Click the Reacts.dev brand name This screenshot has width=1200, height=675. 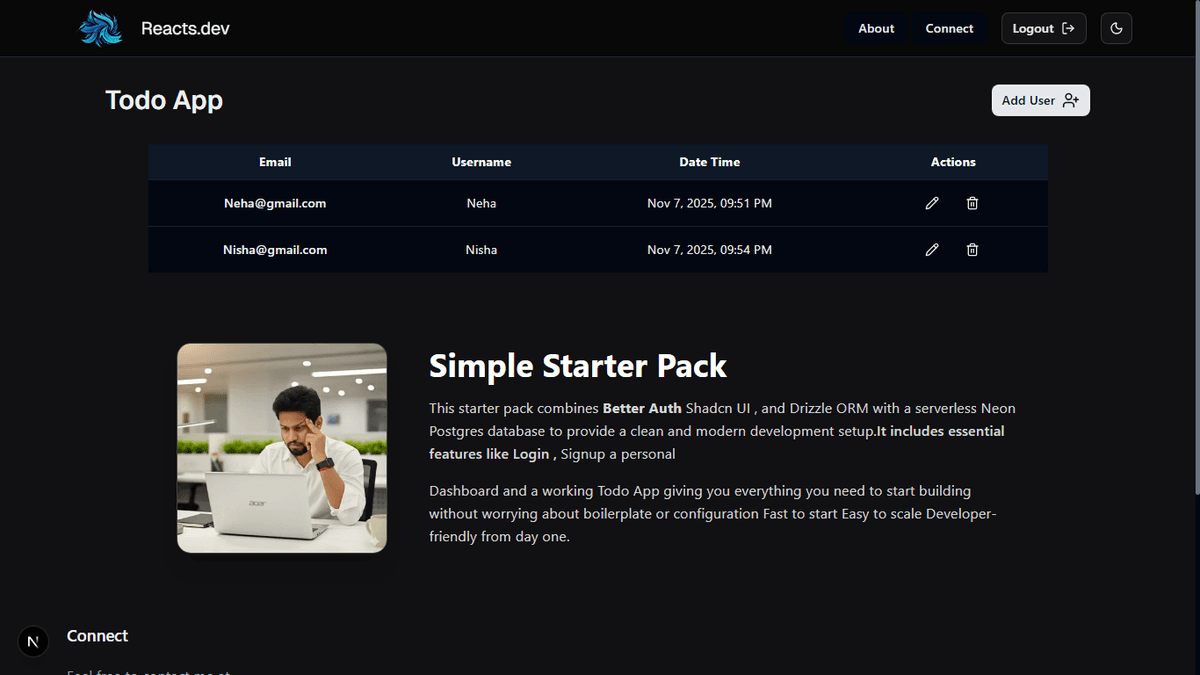[x=185, y=28]
